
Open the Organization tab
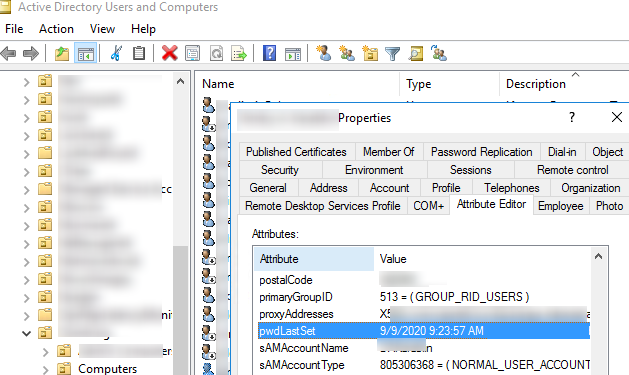(x=590, y=188)
